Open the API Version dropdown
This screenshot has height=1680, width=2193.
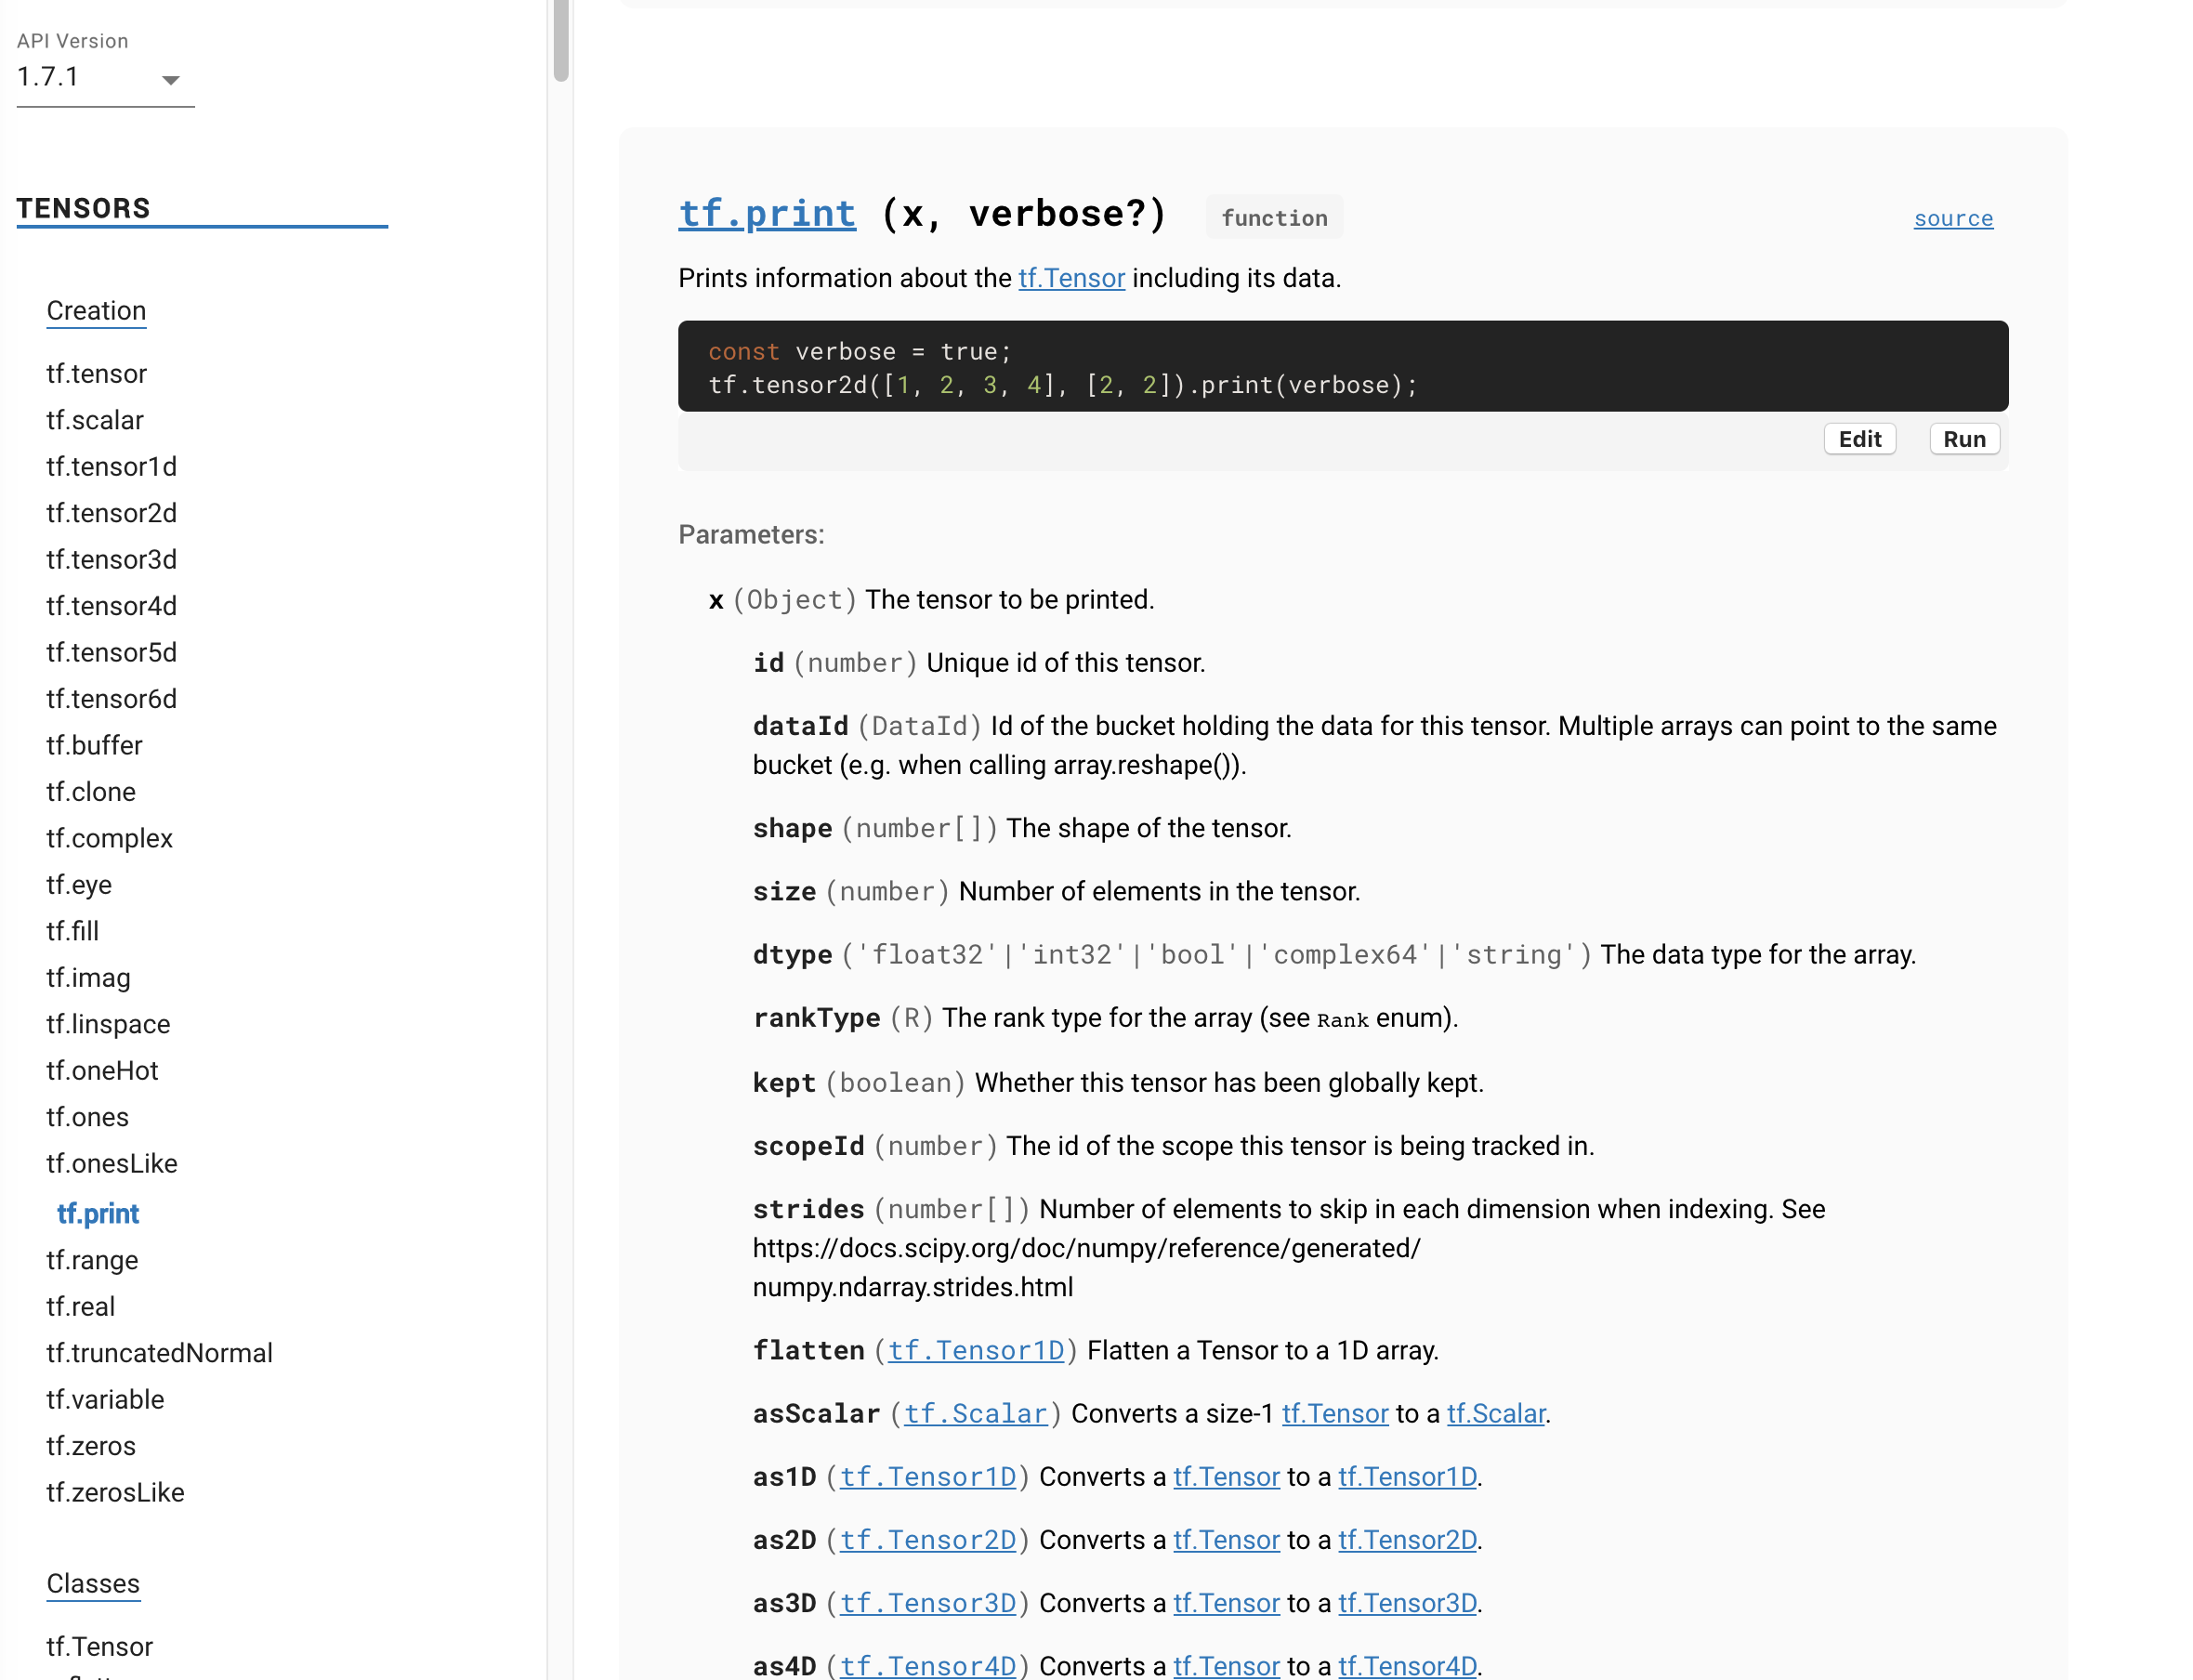(x=105, y=77)
